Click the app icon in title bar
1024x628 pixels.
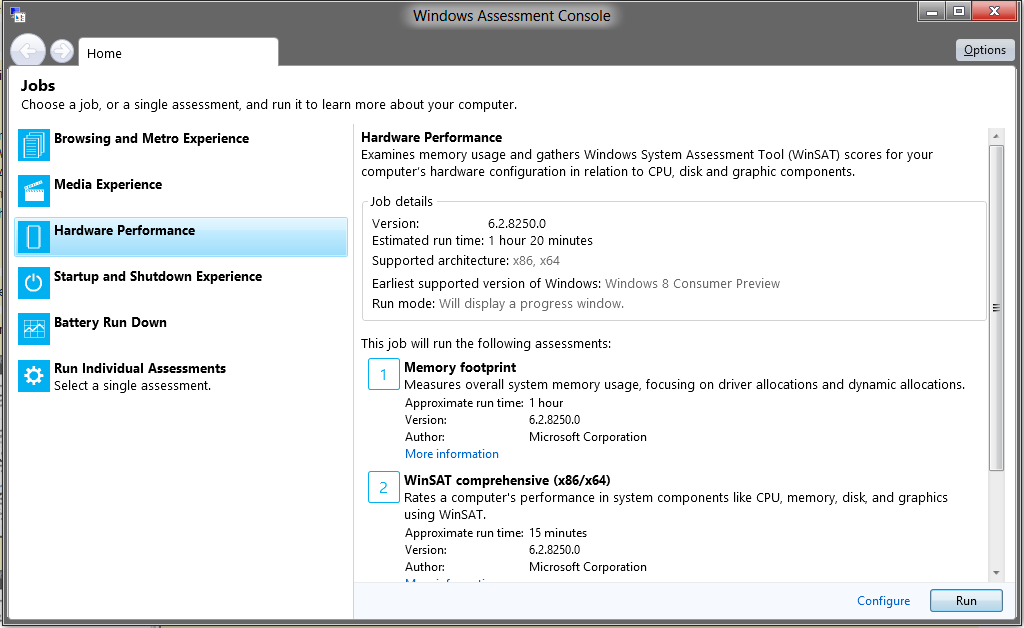(18, 14)
